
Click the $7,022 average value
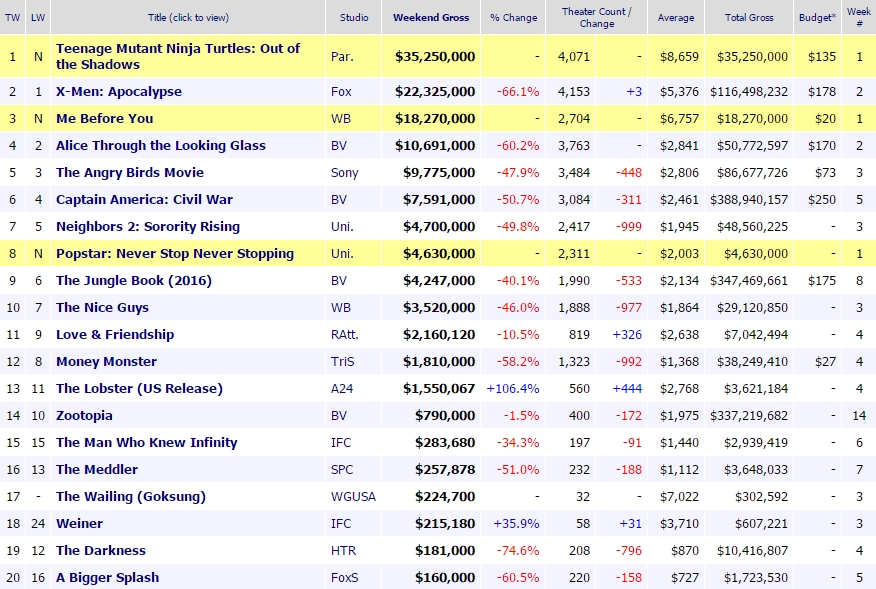[679, 497]
